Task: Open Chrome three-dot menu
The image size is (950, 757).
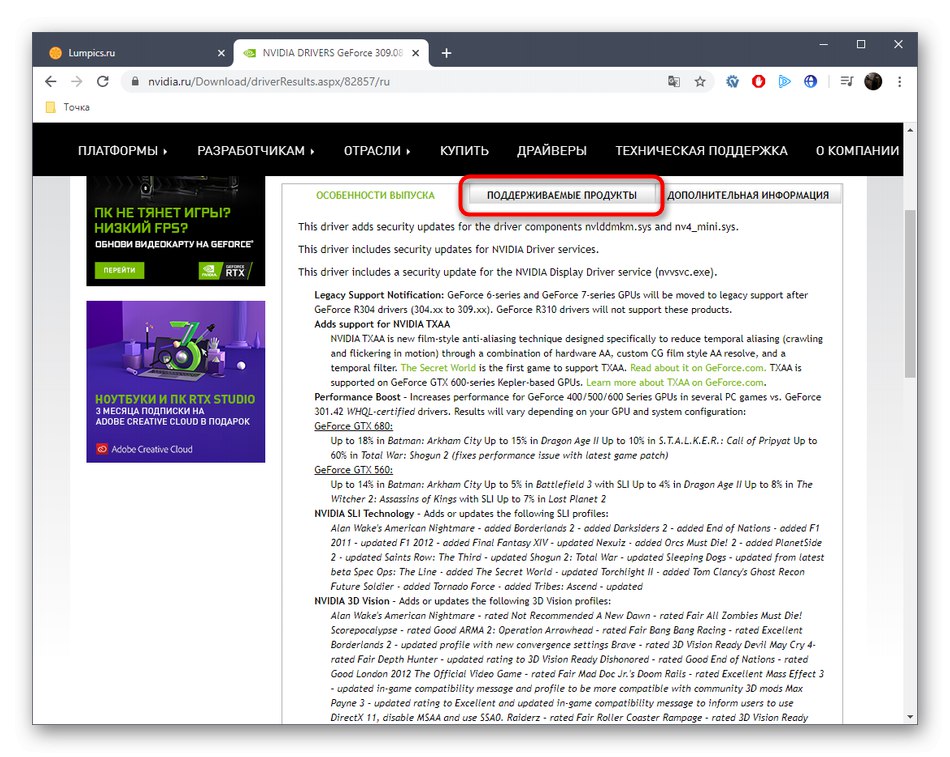Action: pos(900,82)
